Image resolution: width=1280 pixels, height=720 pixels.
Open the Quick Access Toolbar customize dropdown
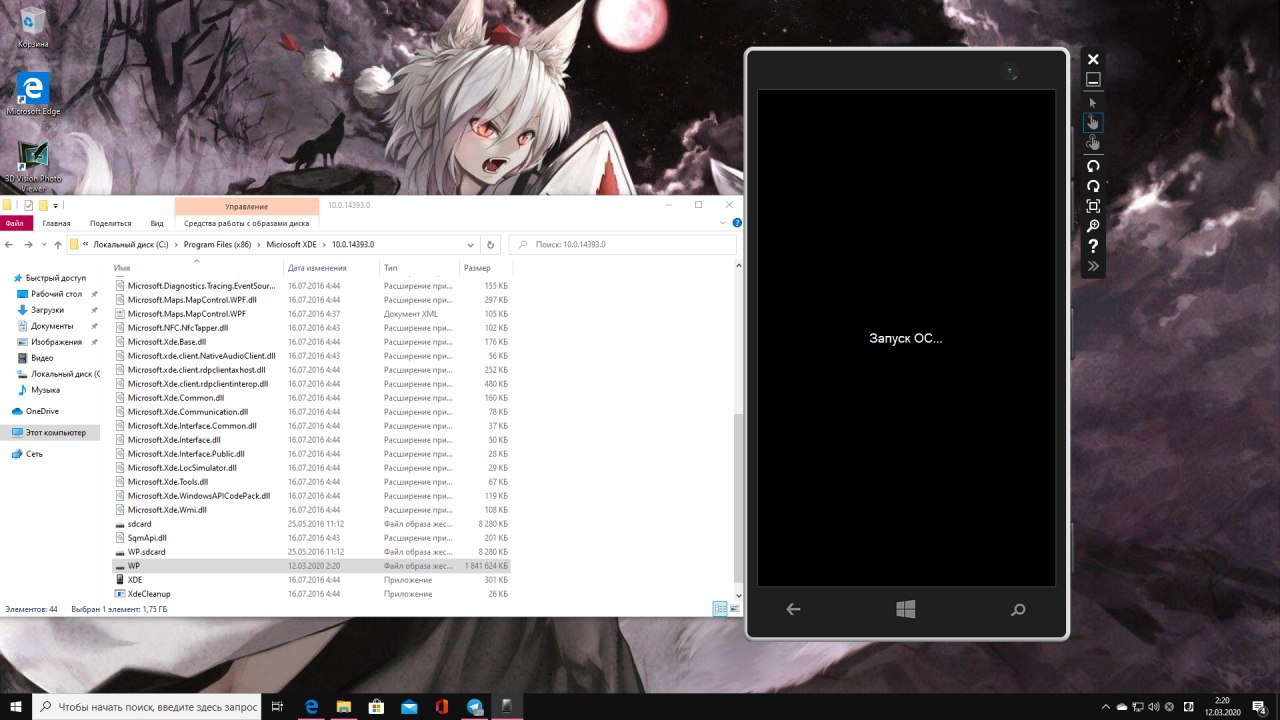click(x=55, y=205)
